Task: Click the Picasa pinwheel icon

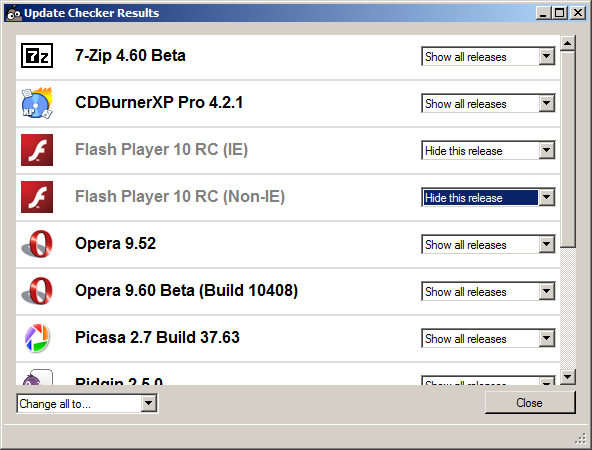Action: [37, 338]
